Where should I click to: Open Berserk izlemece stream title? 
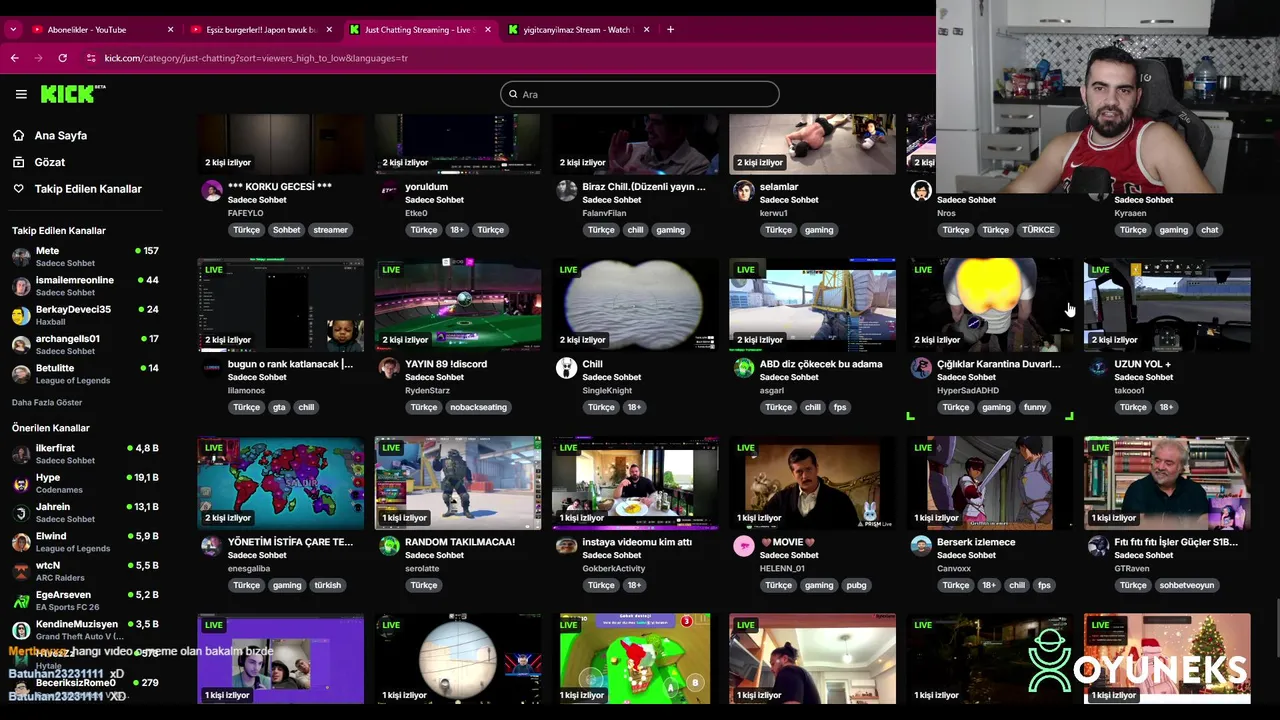(976, 542)
